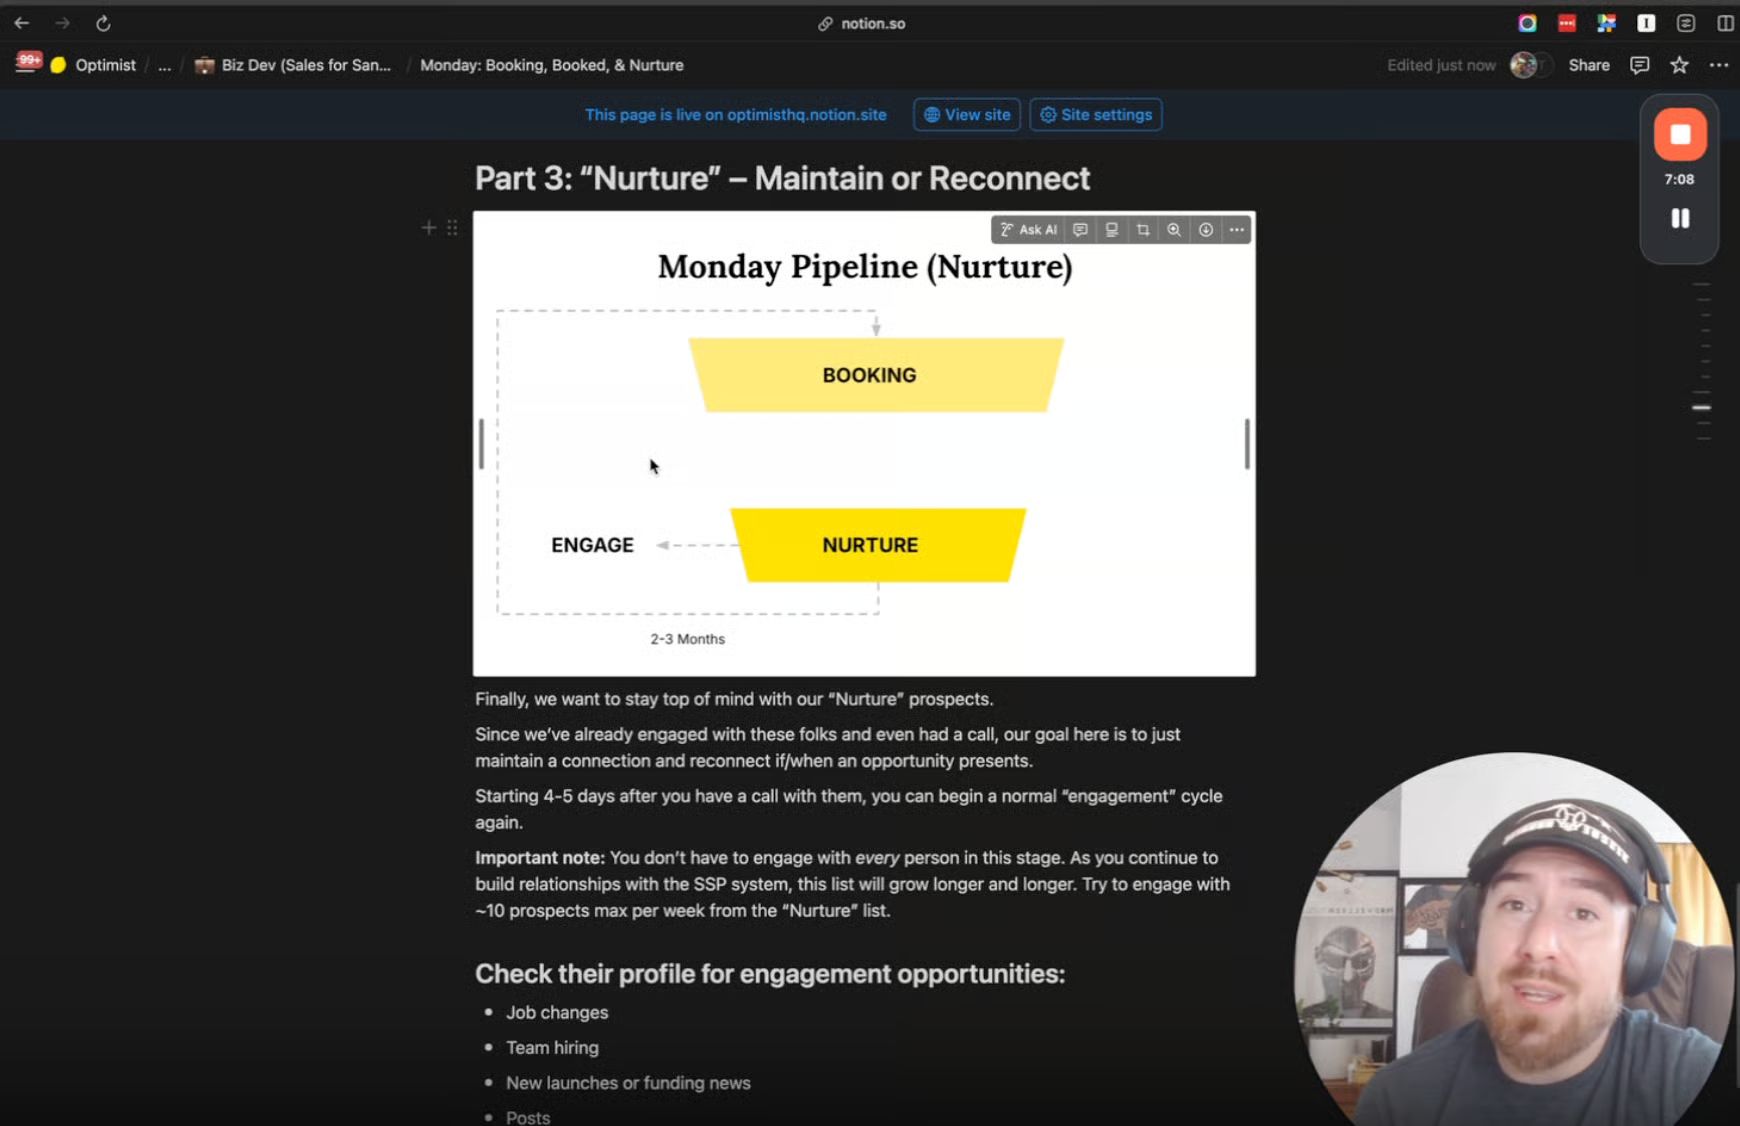Click Ask AI on the image toolbar
1740x1126 pixels.
pos(1028,230)
